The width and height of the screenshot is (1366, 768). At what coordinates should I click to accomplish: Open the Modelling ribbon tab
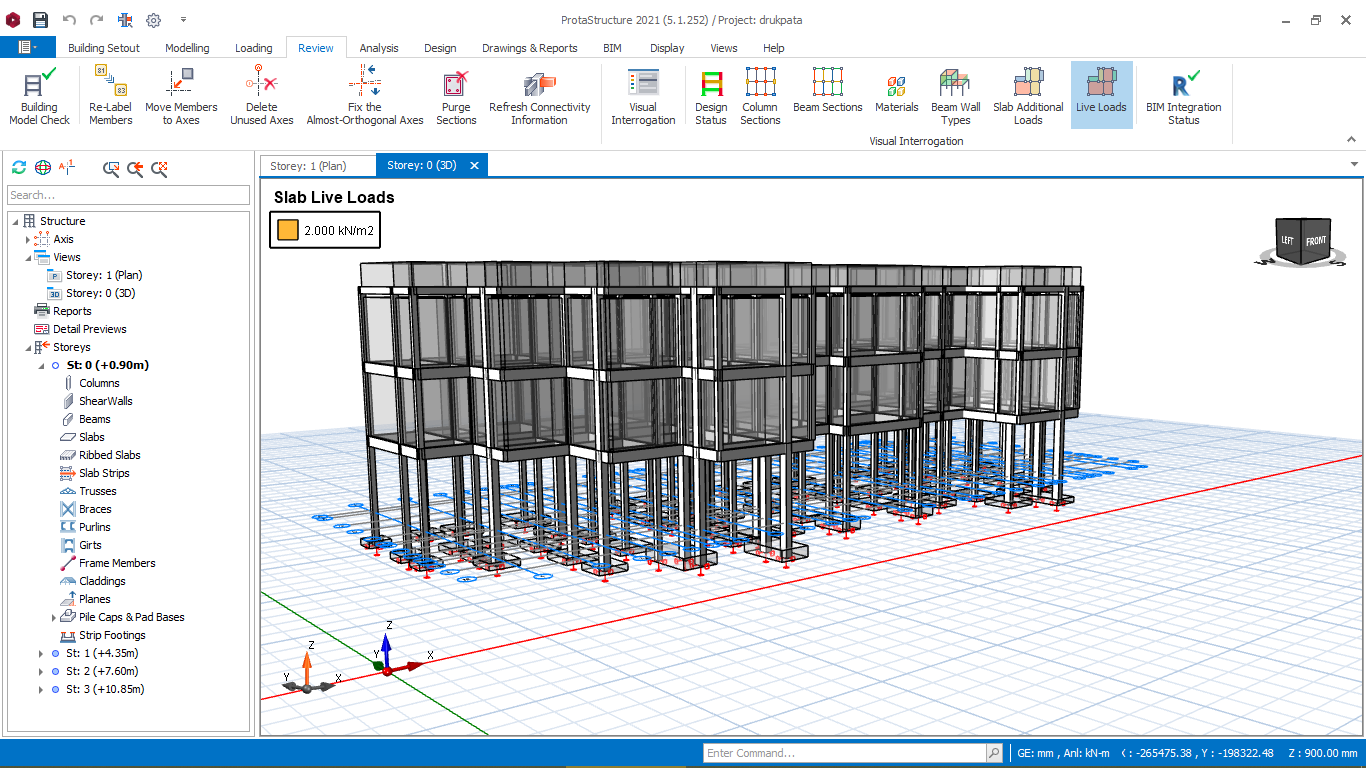pos(187,48)
